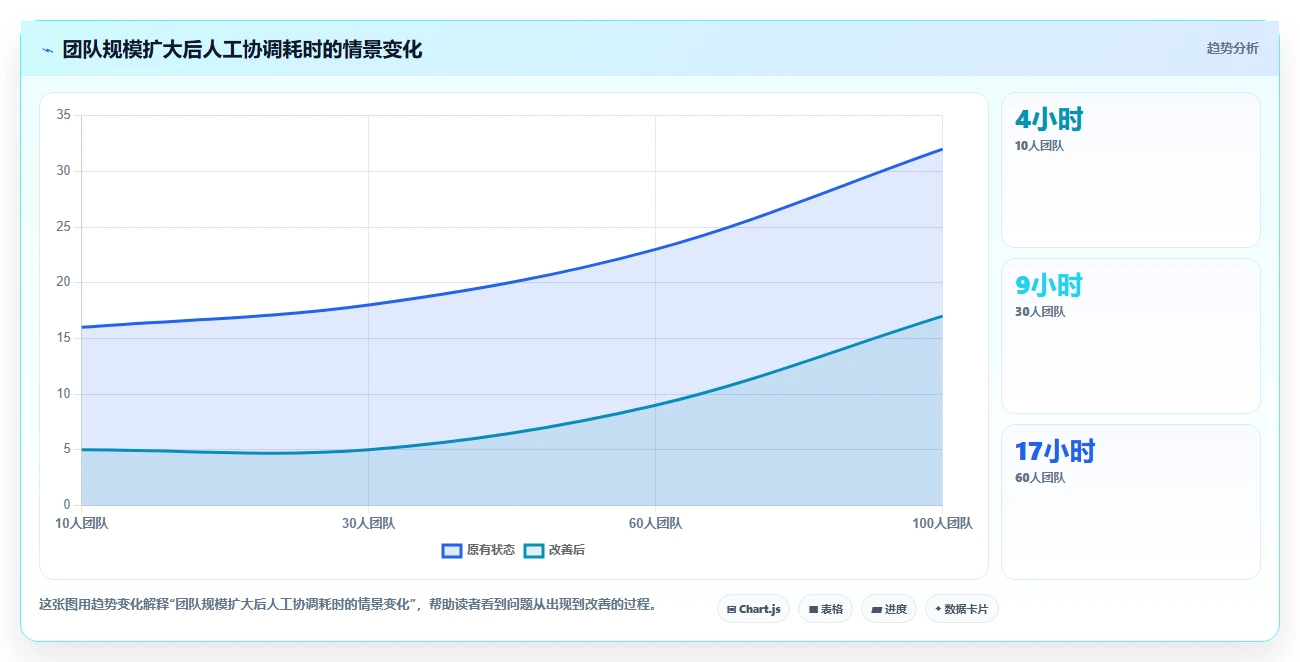1300x662 pixels.
Task: Click the 改善后 line endpoint at 100人团队
Action: click(x=942, y=316)
